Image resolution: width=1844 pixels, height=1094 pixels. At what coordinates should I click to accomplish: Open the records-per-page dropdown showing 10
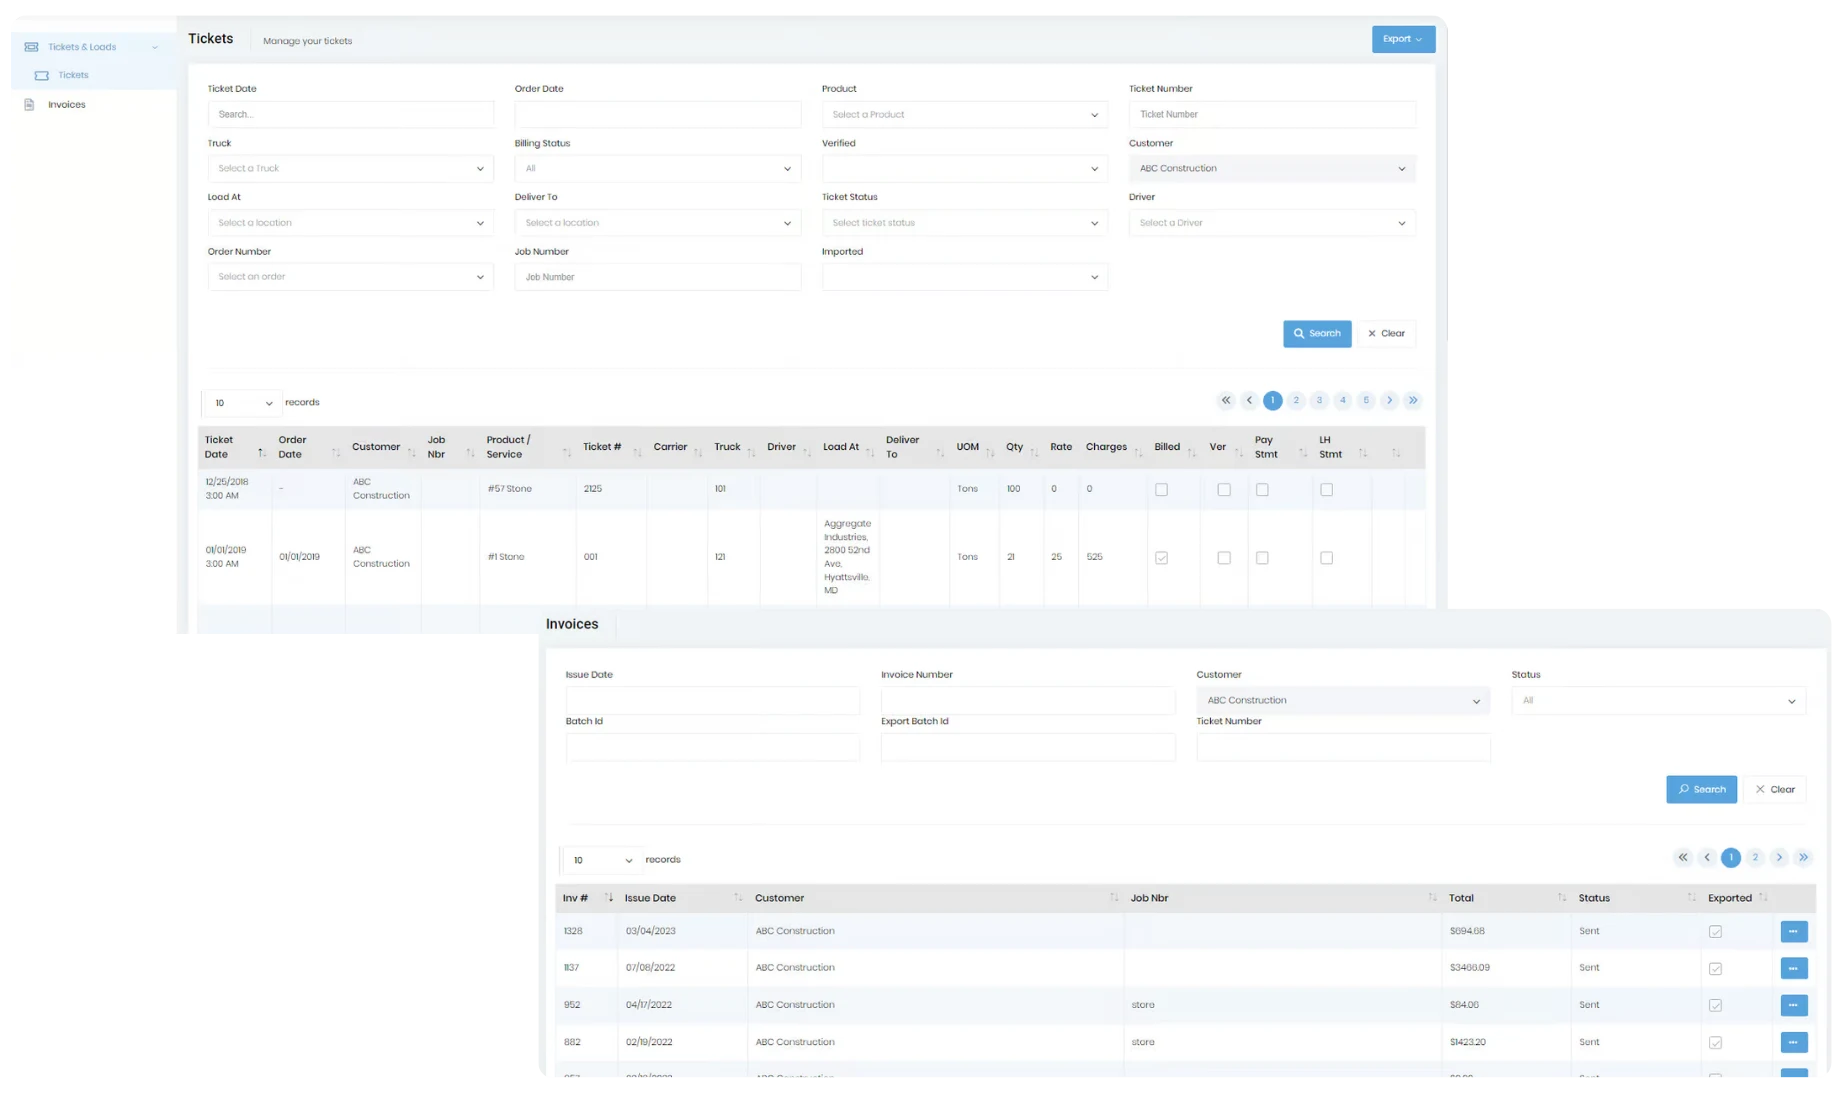pyautogui.click(x=240, y=403)
